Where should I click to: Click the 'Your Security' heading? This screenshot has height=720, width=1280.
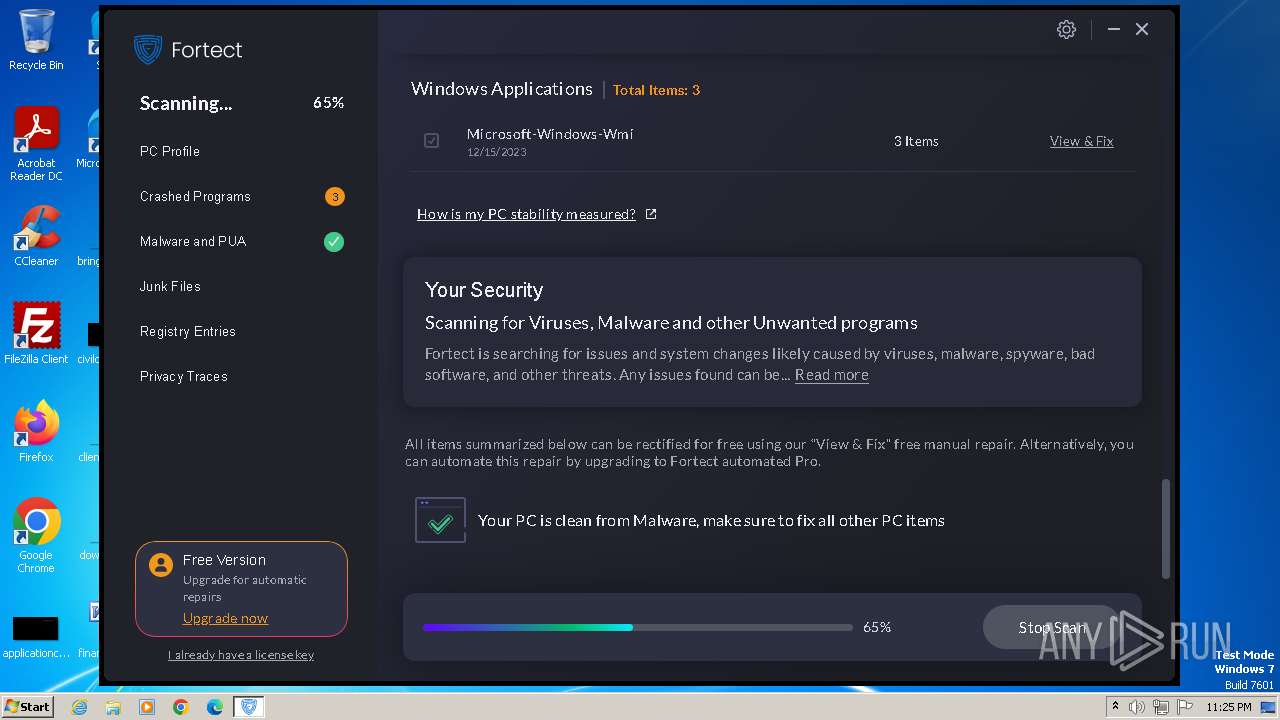tap(484, 290)
